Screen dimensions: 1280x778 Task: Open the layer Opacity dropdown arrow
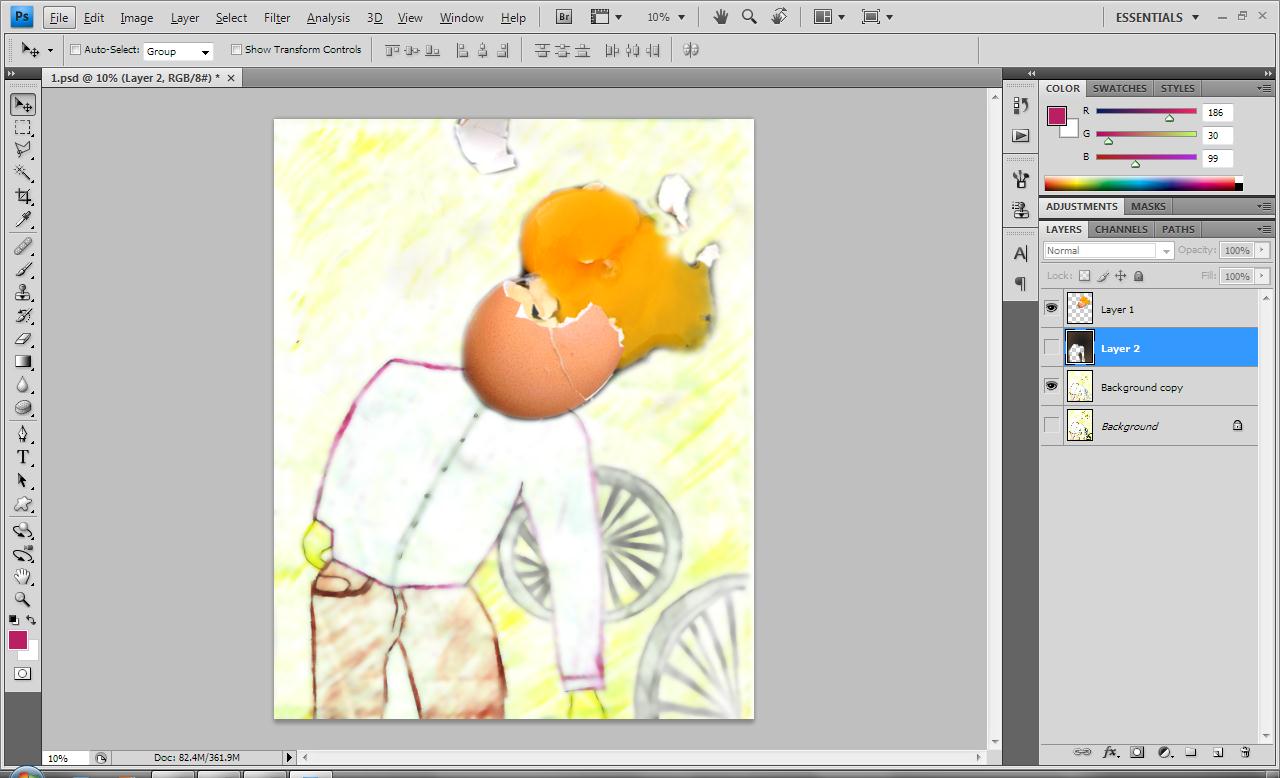[x=1262, y=250]
